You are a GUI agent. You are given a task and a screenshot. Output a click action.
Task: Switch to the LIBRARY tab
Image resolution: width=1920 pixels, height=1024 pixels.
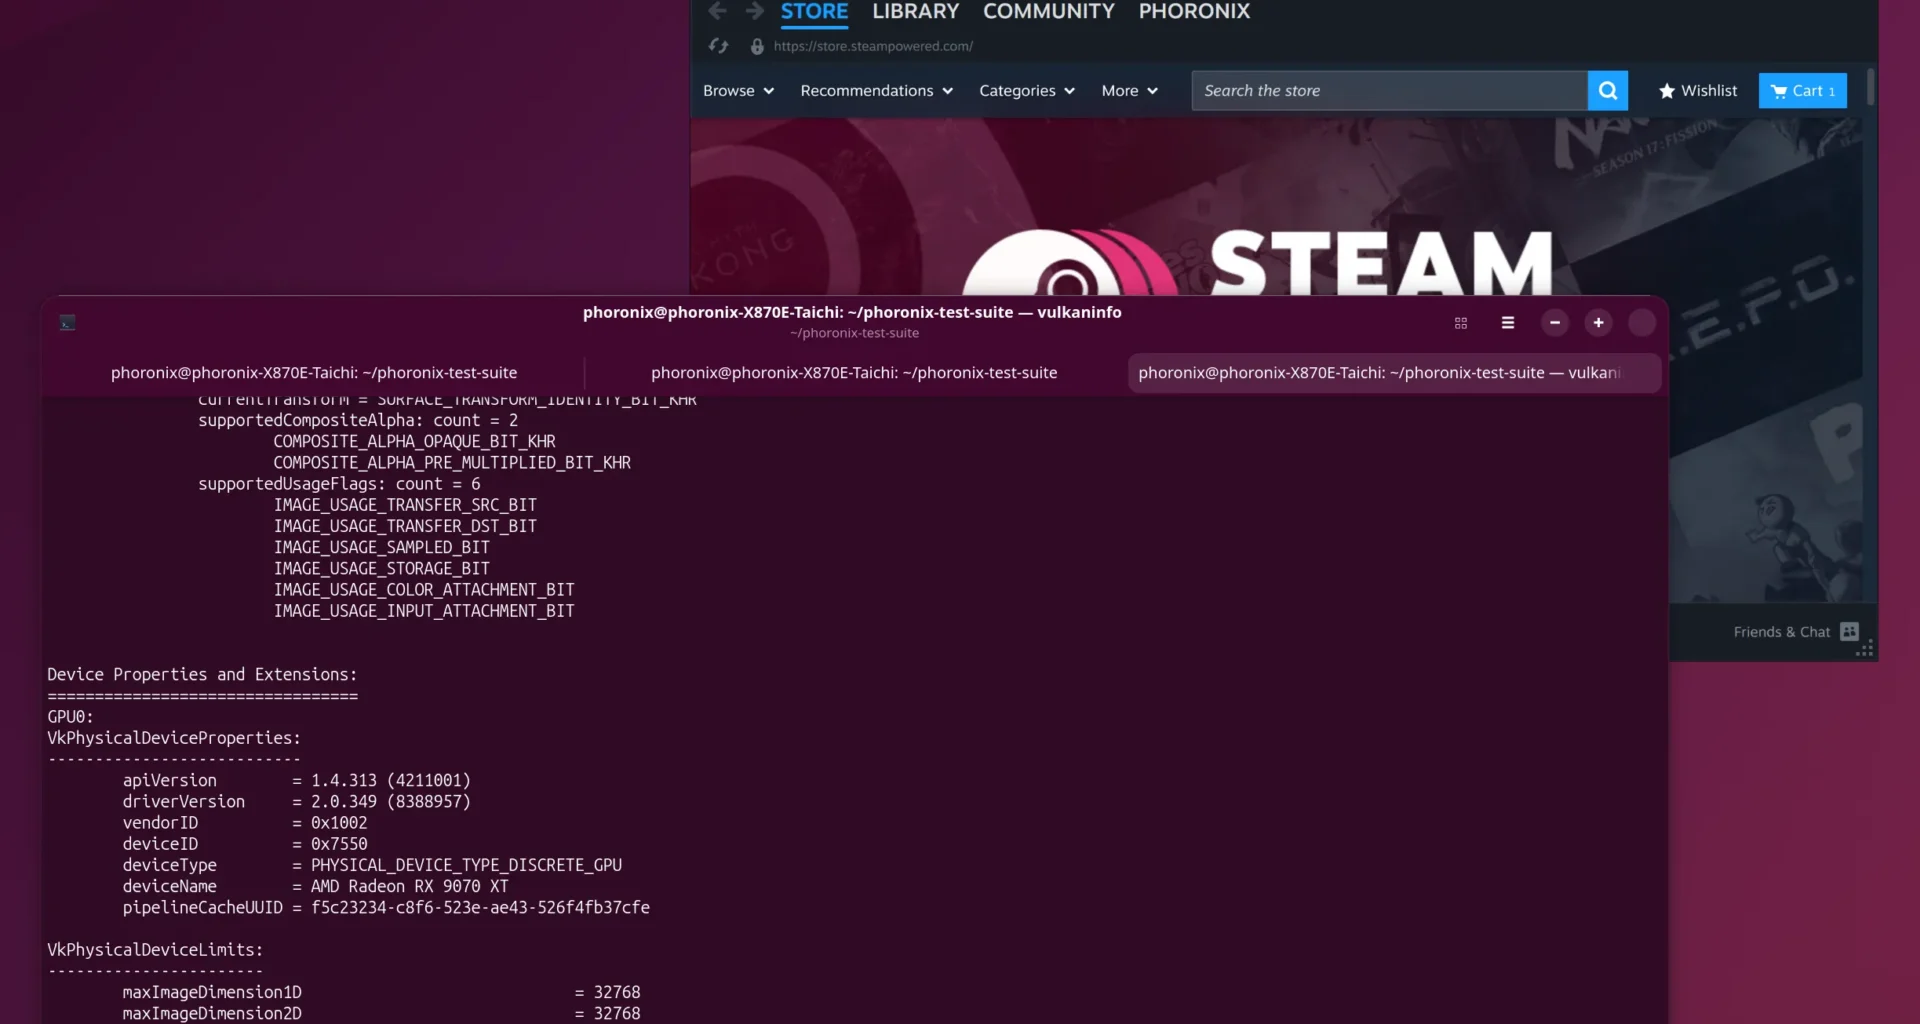point(914,11)
